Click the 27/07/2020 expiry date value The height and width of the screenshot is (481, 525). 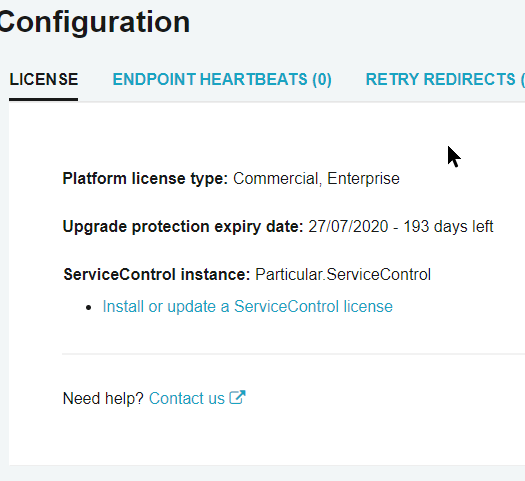348,227
